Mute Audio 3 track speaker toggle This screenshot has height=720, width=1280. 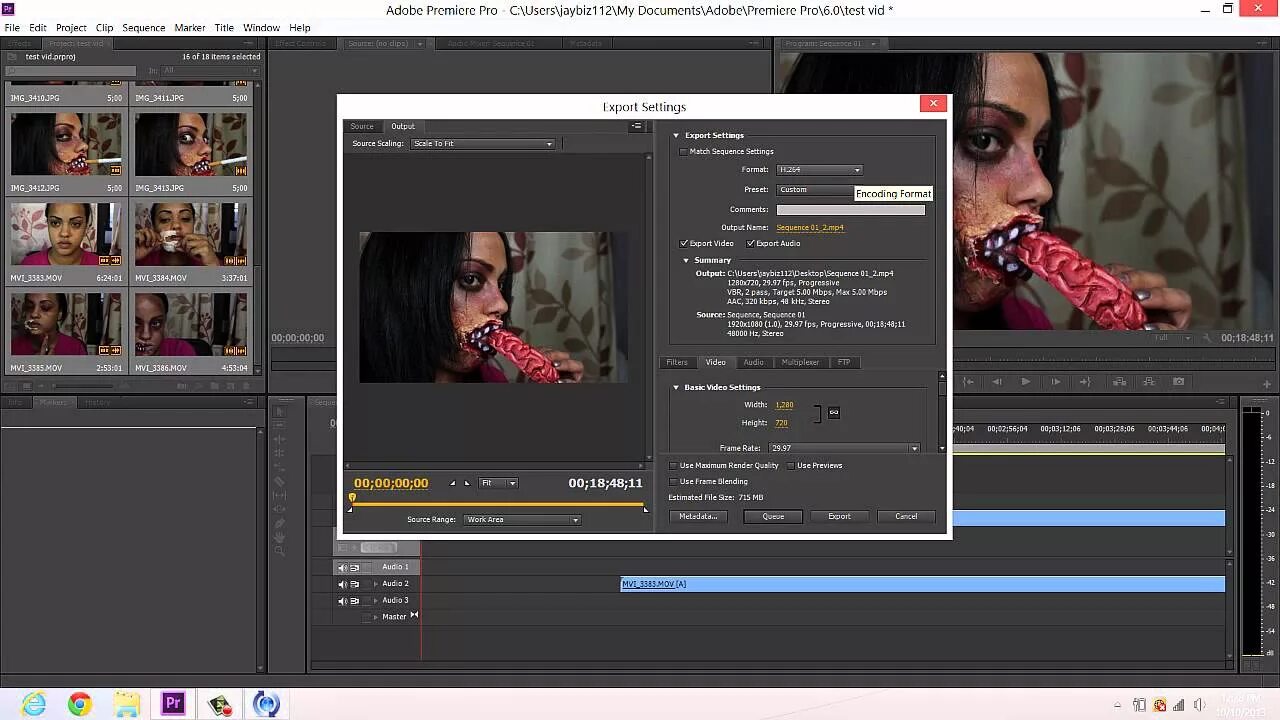pos(342,601)
